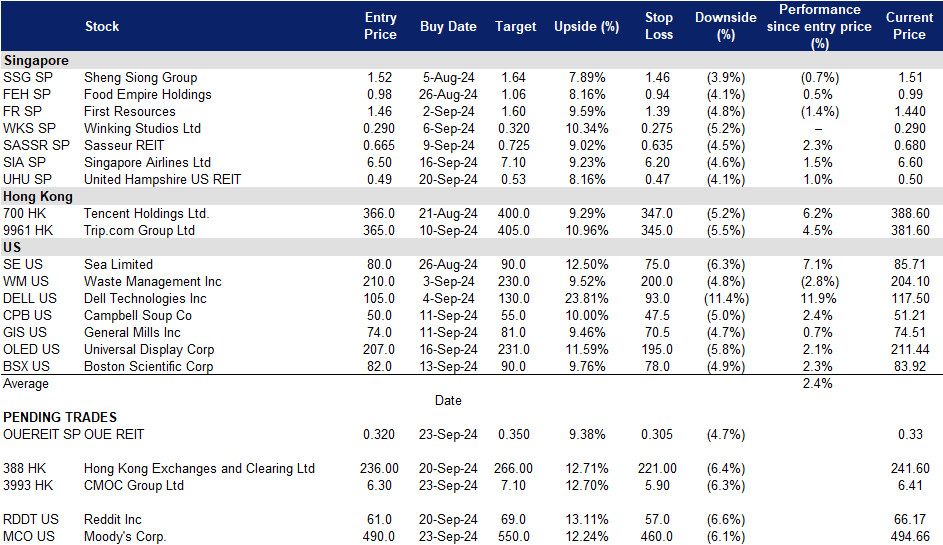Image resolution: width=943 pixels, height=545 pixels.
Task: Click Tencent's current price 388.60
Action: click(x=910, y=214)
